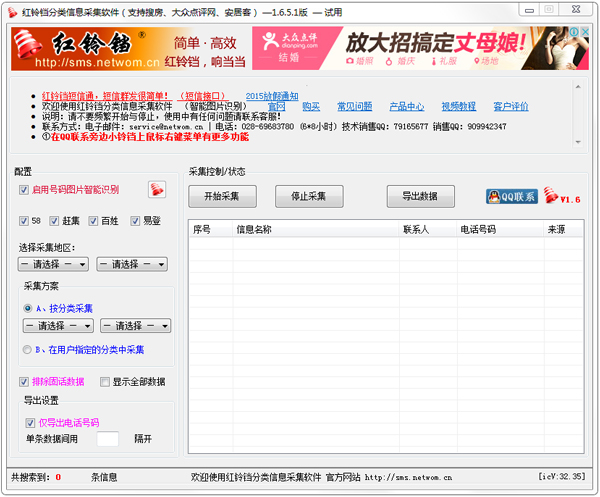Toggle 排除固话数据 checkbox
This screenshot has height=497, width=600.
coord(24,381)
